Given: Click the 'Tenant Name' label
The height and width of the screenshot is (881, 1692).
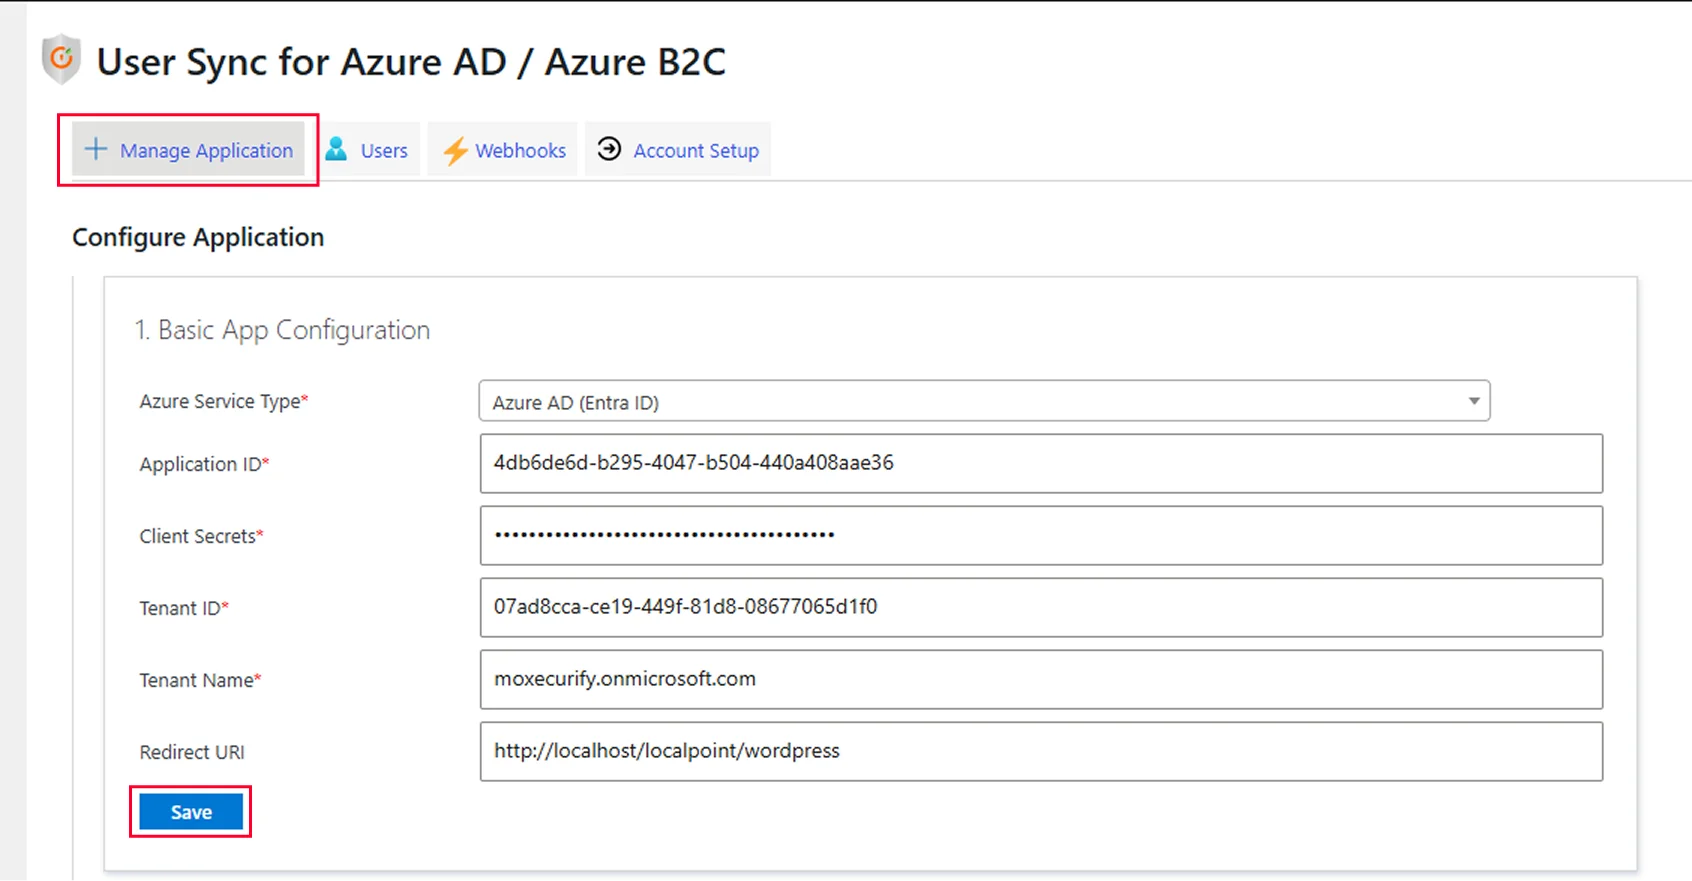Looking at the screenshot, I should (x=200, y=680).
